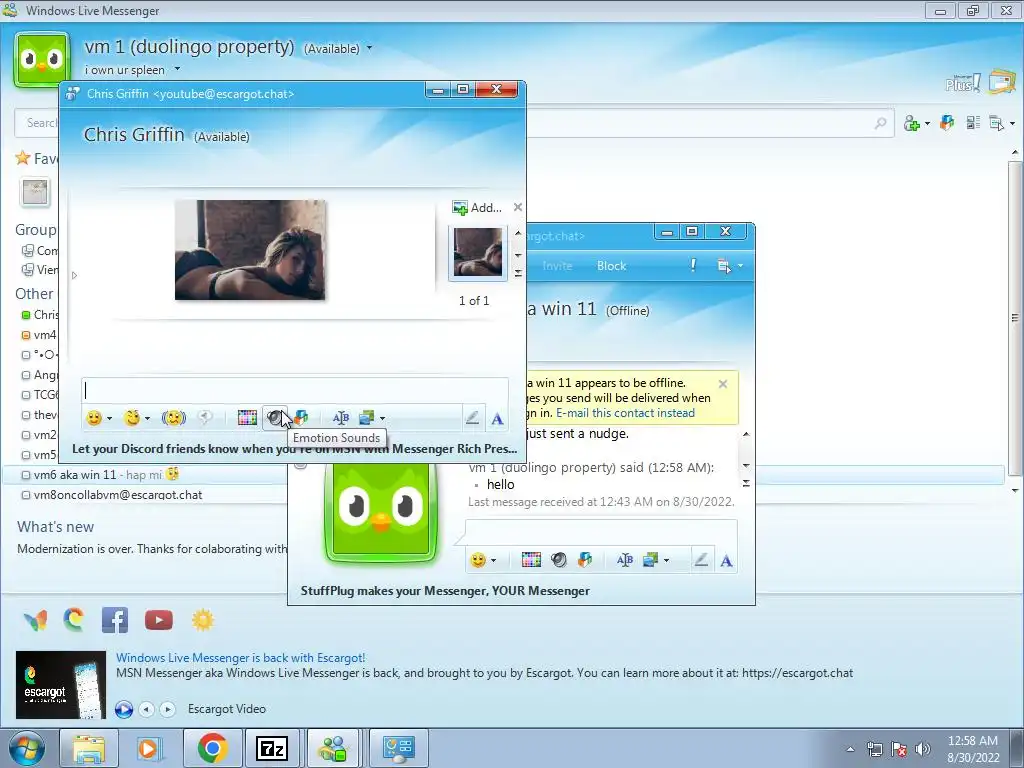Play the Escargot Video

(x=124, y=709)
